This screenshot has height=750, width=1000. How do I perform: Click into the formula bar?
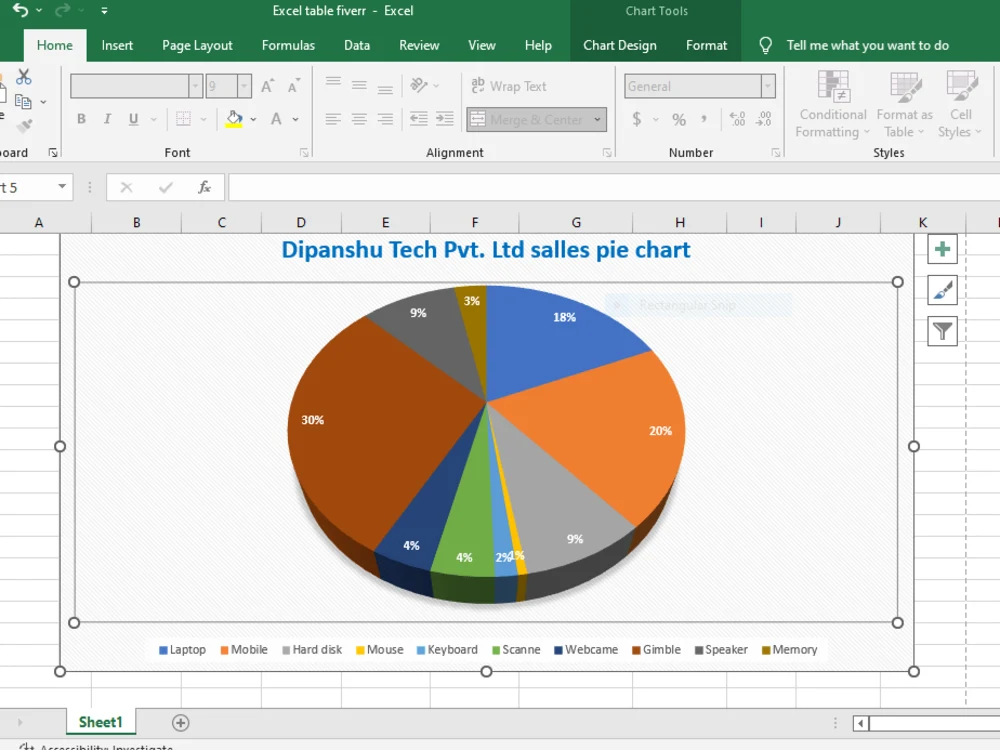point(614,188)
